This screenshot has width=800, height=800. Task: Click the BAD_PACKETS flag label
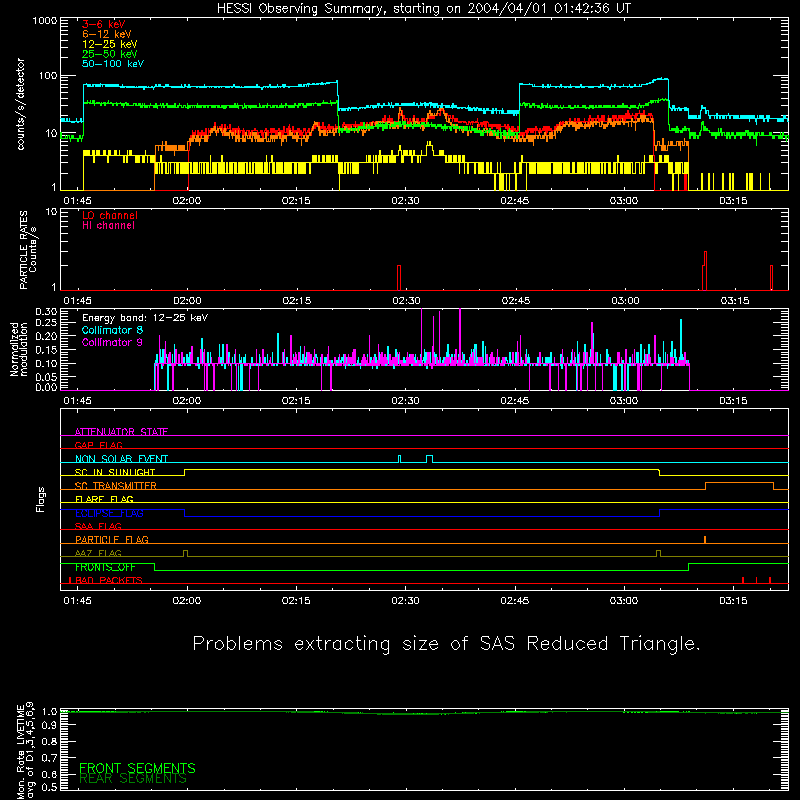coord(108,580)
